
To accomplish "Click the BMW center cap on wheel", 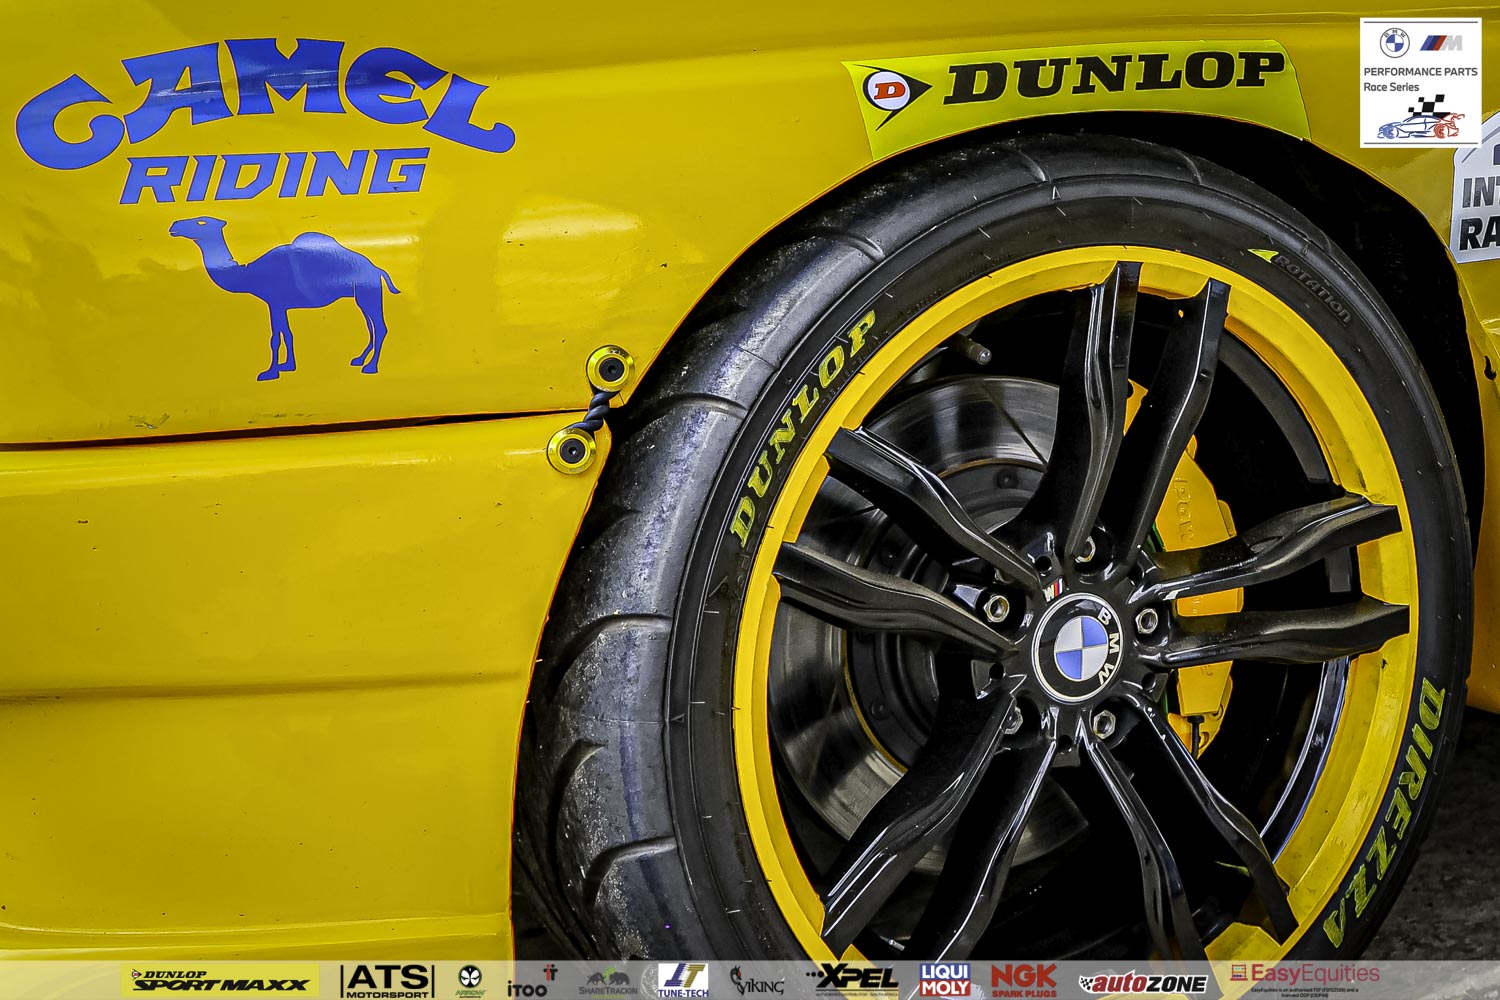I will point(1080,647).
